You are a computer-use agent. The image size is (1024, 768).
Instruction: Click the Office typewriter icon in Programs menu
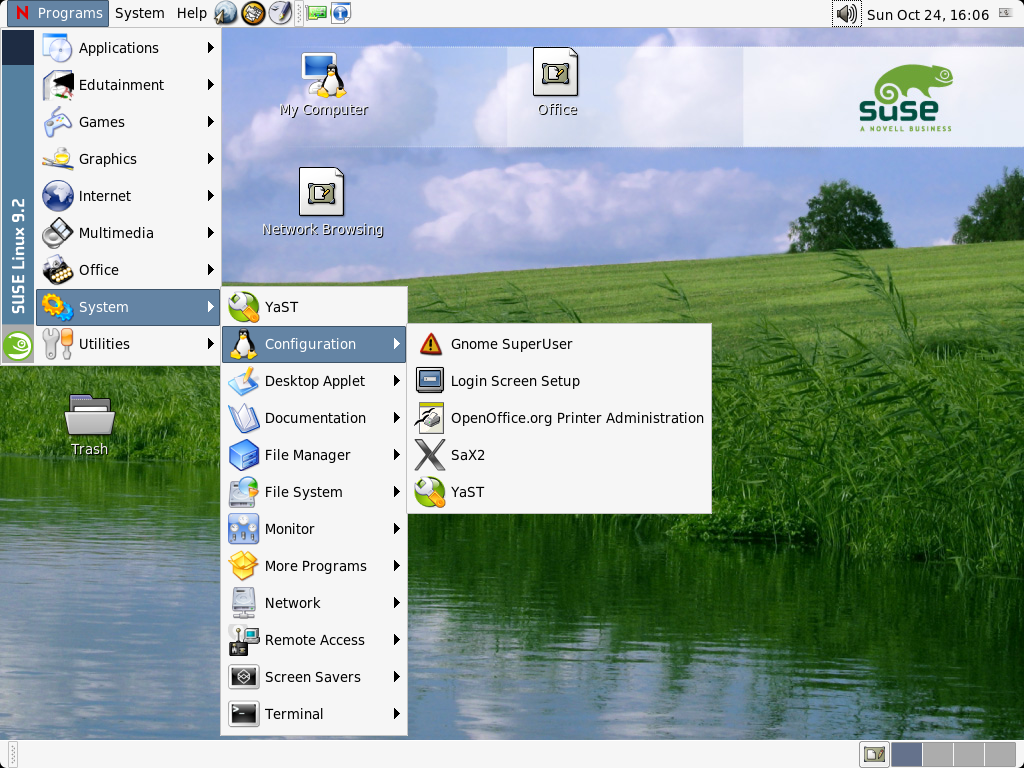click(57, 270)
